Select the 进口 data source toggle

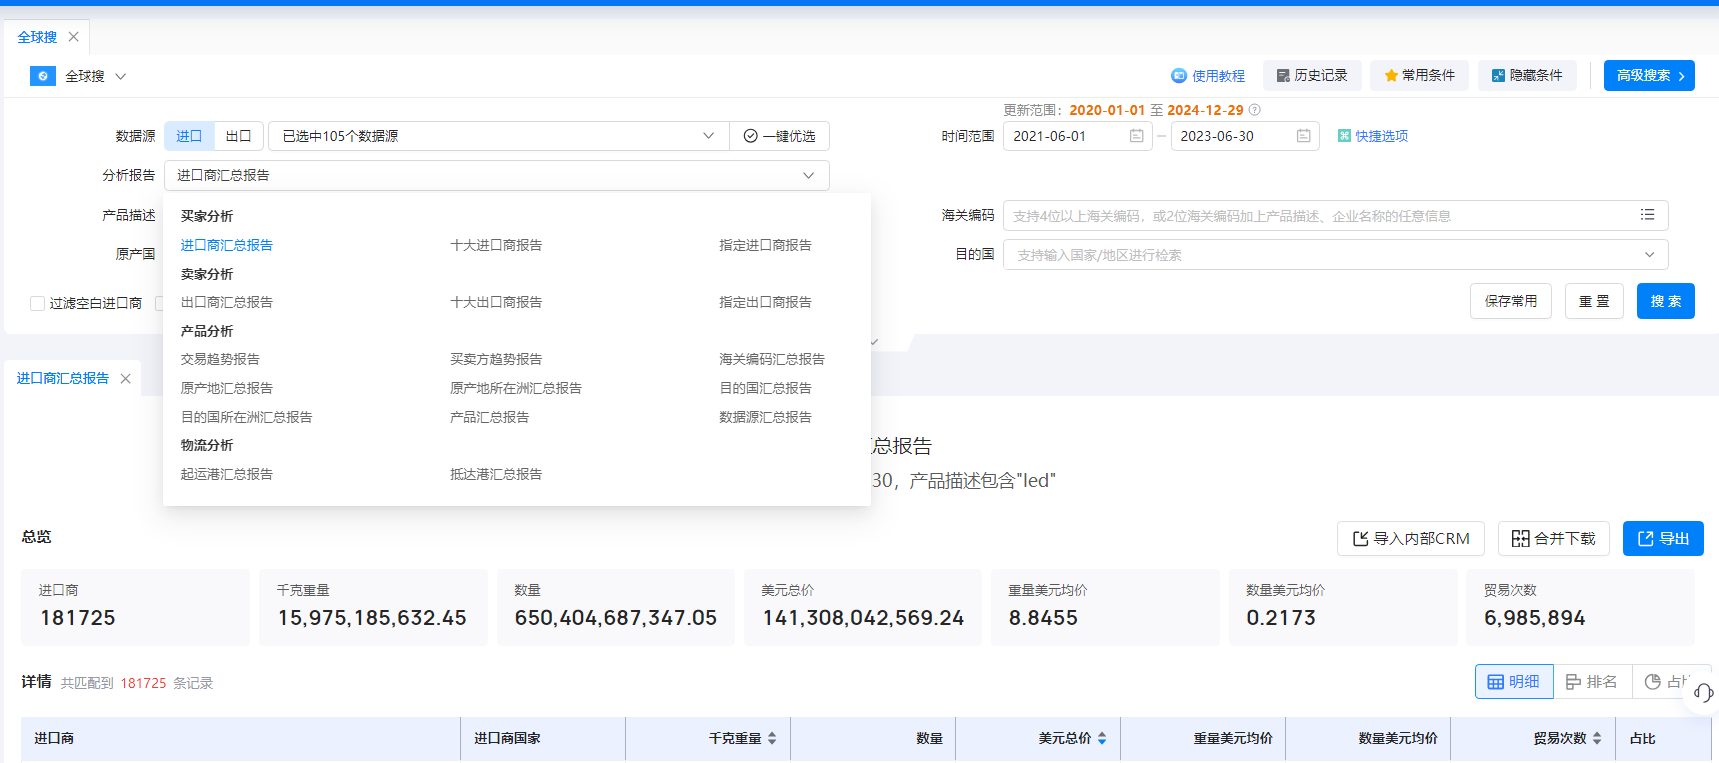point(189,136)
